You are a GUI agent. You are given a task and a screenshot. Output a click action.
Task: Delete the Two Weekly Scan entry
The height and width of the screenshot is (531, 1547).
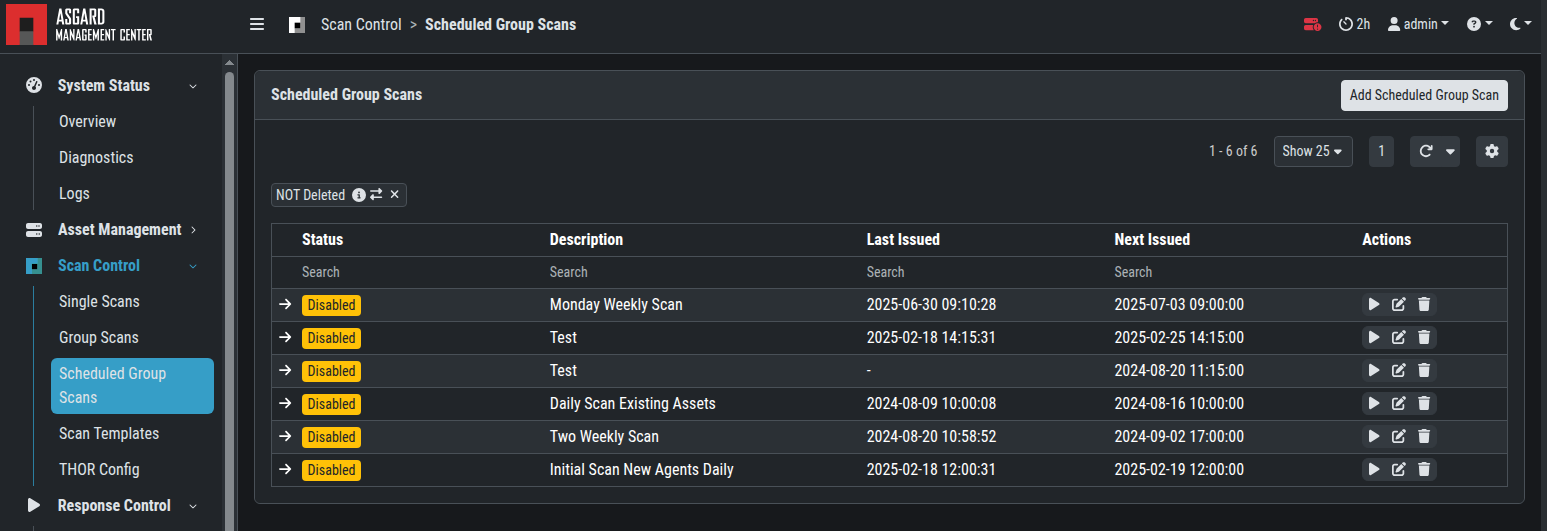point(1424,436)
